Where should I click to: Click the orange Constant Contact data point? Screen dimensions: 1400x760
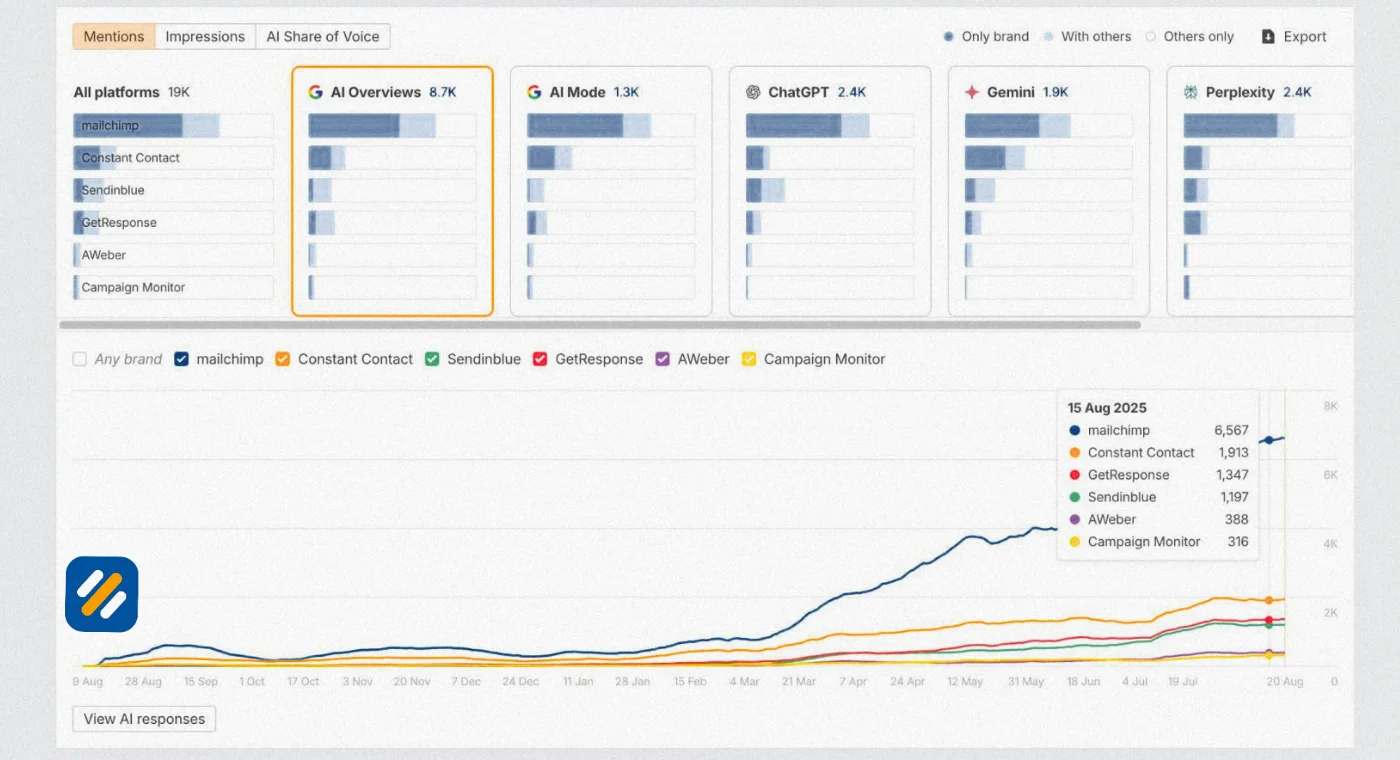click(1270, 600)
